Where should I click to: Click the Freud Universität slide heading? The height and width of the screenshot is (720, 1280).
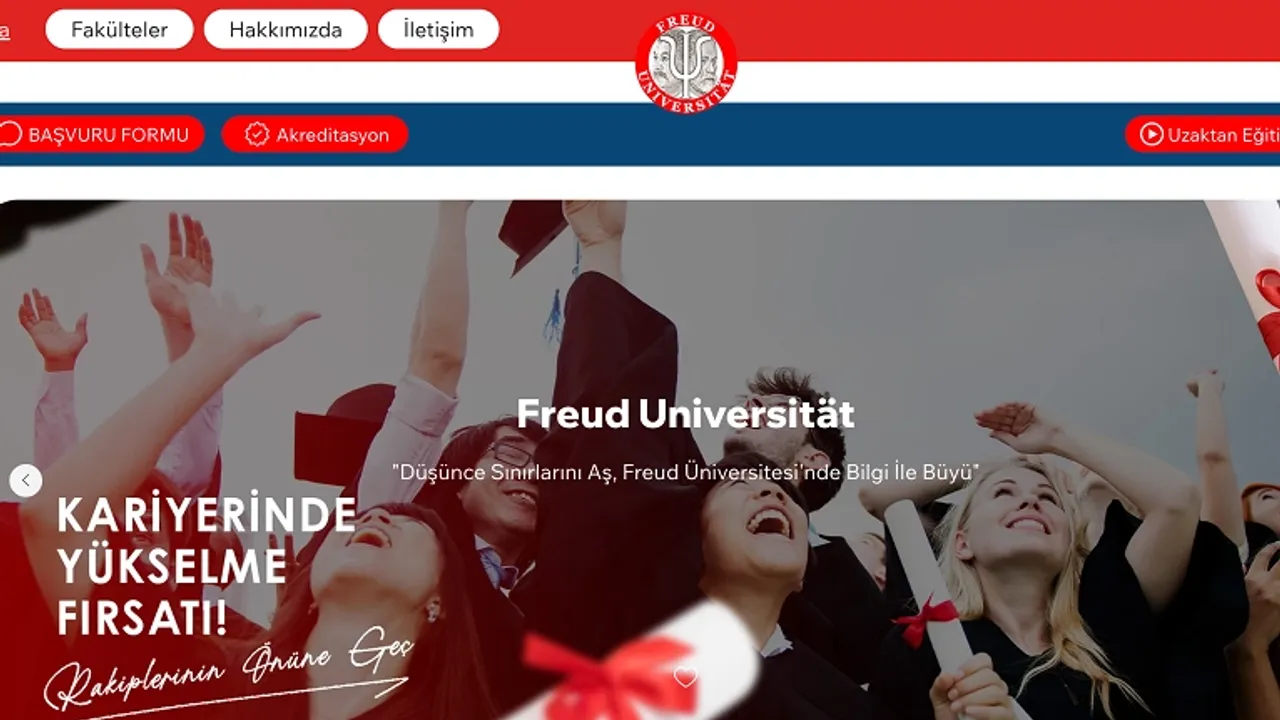(x=685, y=413)
